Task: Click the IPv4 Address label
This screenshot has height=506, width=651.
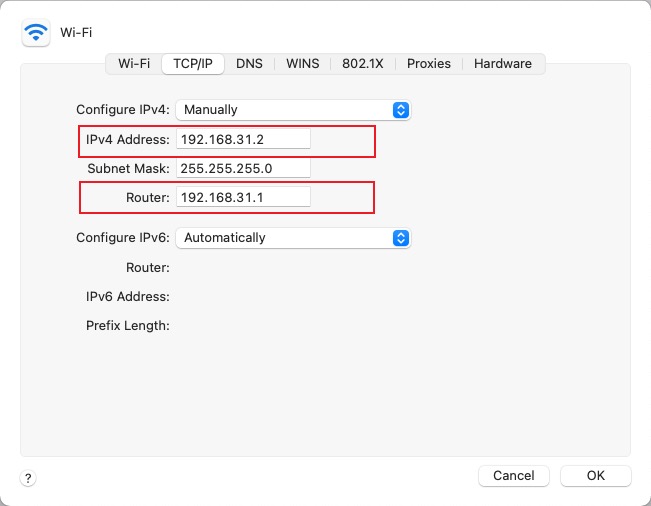Action: (127, 139)
